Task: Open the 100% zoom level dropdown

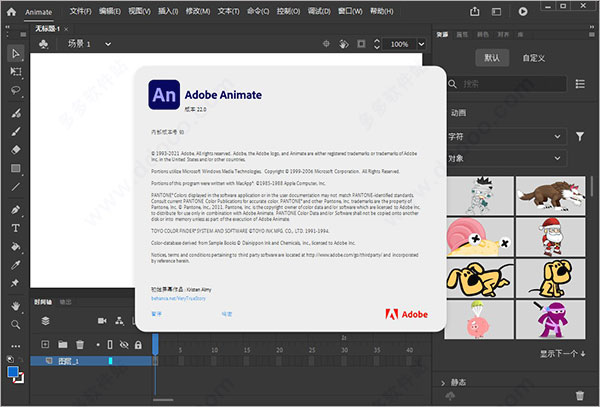Action: pos(421,44)
